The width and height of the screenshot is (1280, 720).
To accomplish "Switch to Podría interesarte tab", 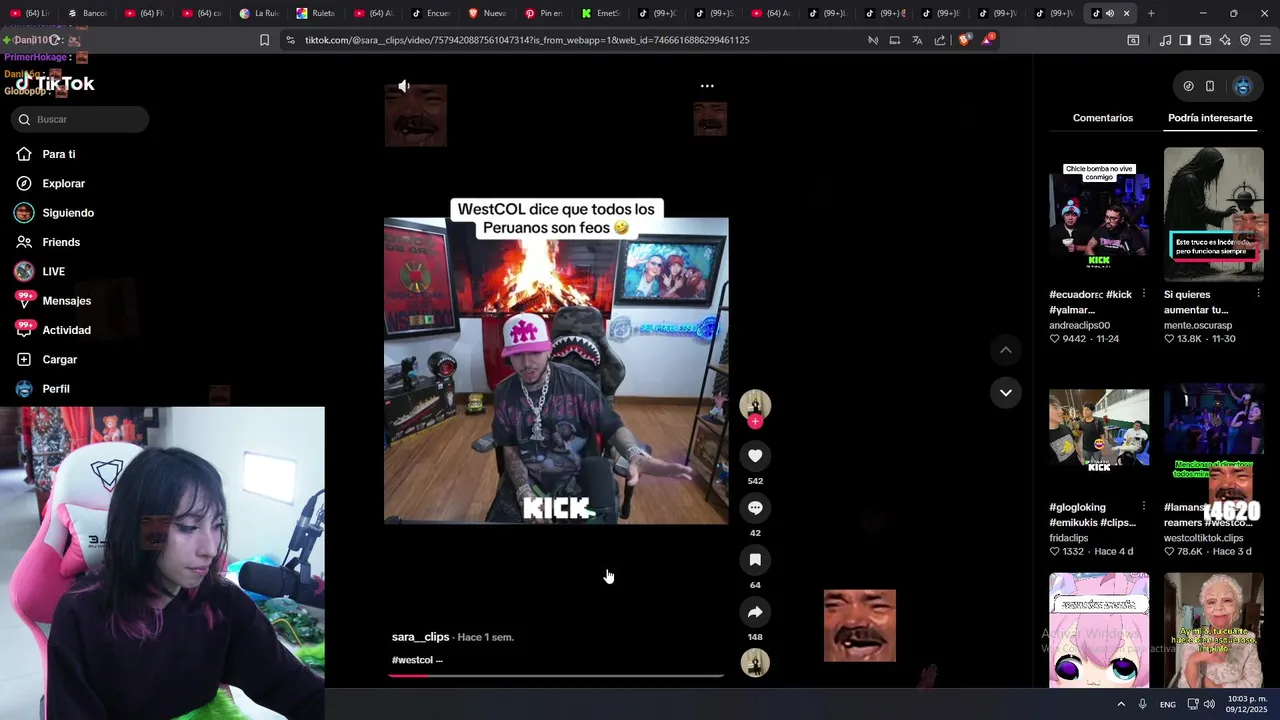I will coord(1210,118).
